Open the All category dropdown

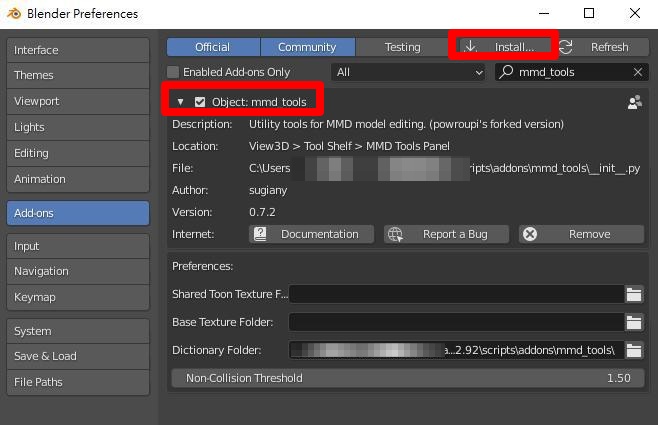[408, 72]
